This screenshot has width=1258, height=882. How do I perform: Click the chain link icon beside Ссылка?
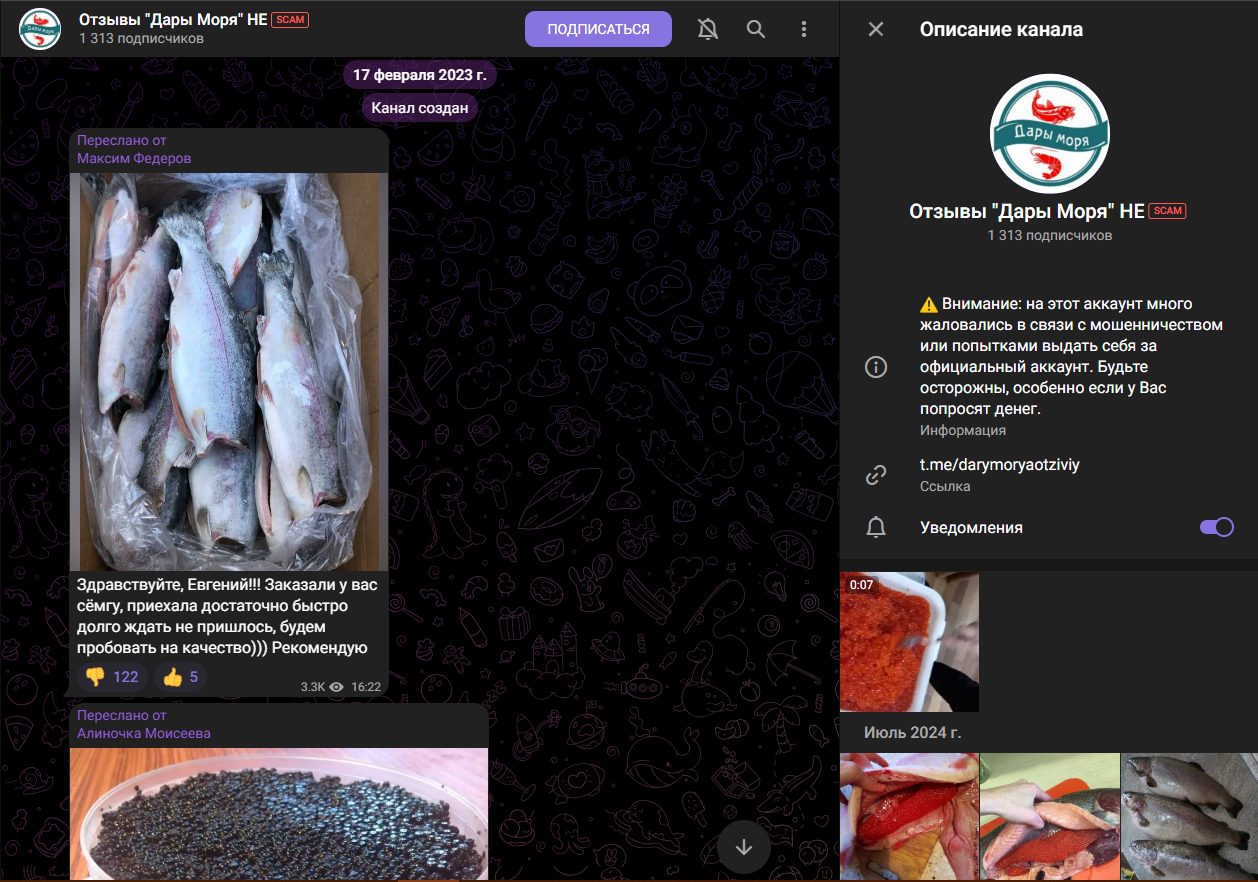(876, 475)
